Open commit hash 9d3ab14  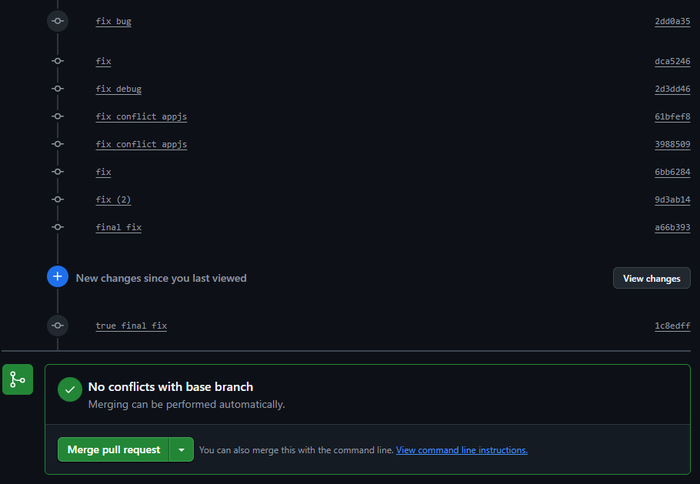pyautogui.click(x=672, y=200)
